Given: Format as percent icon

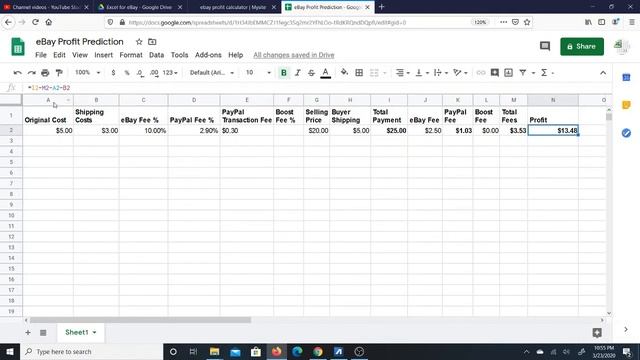Looking at the screenshot, I should coord(127,73).
